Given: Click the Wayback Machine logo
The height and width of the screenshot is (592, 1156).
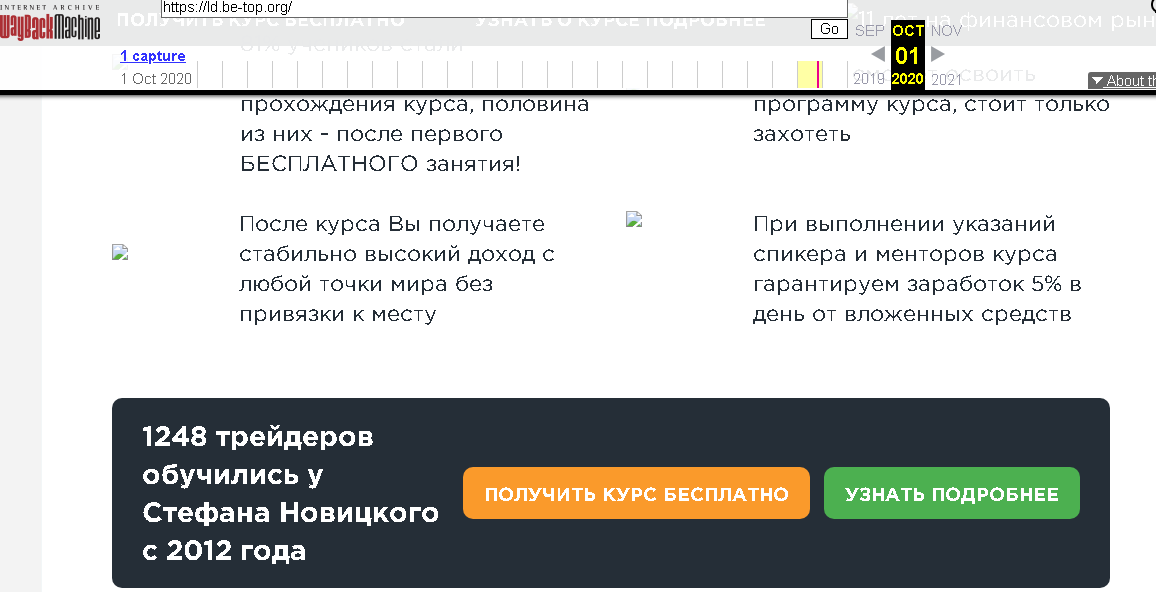Looking at the screenshot, I should pos(50,27).
